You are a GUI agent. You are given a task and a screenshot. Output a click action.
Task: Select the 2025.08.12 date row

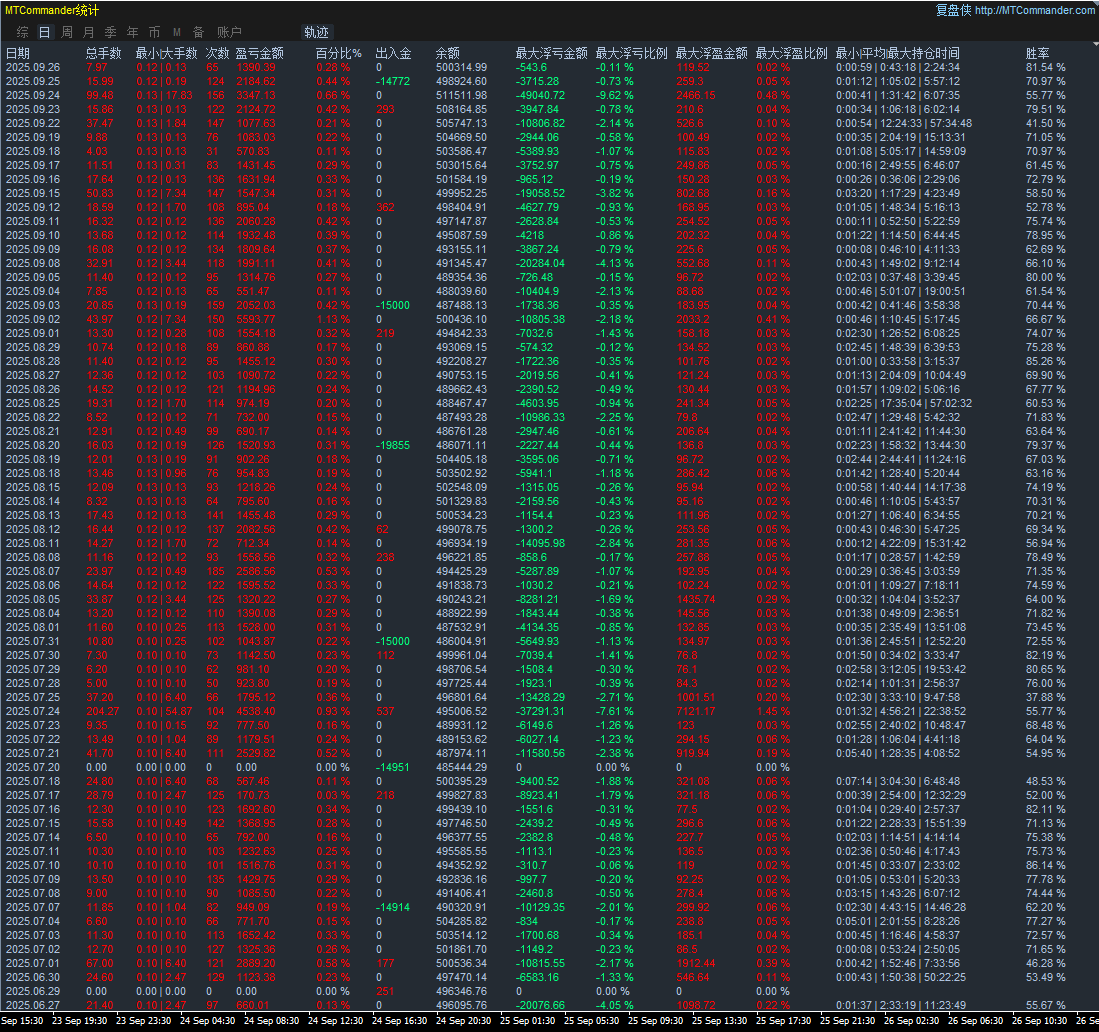[33, 529]
